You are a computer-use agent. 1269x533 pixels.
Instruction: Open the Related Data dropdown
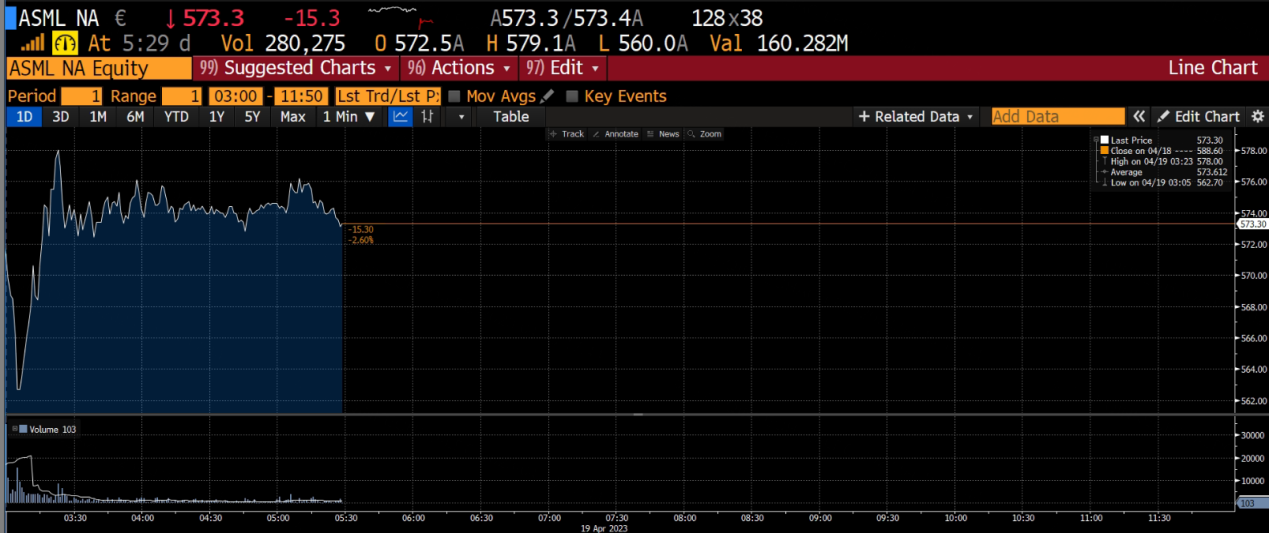tap(916, 116)
